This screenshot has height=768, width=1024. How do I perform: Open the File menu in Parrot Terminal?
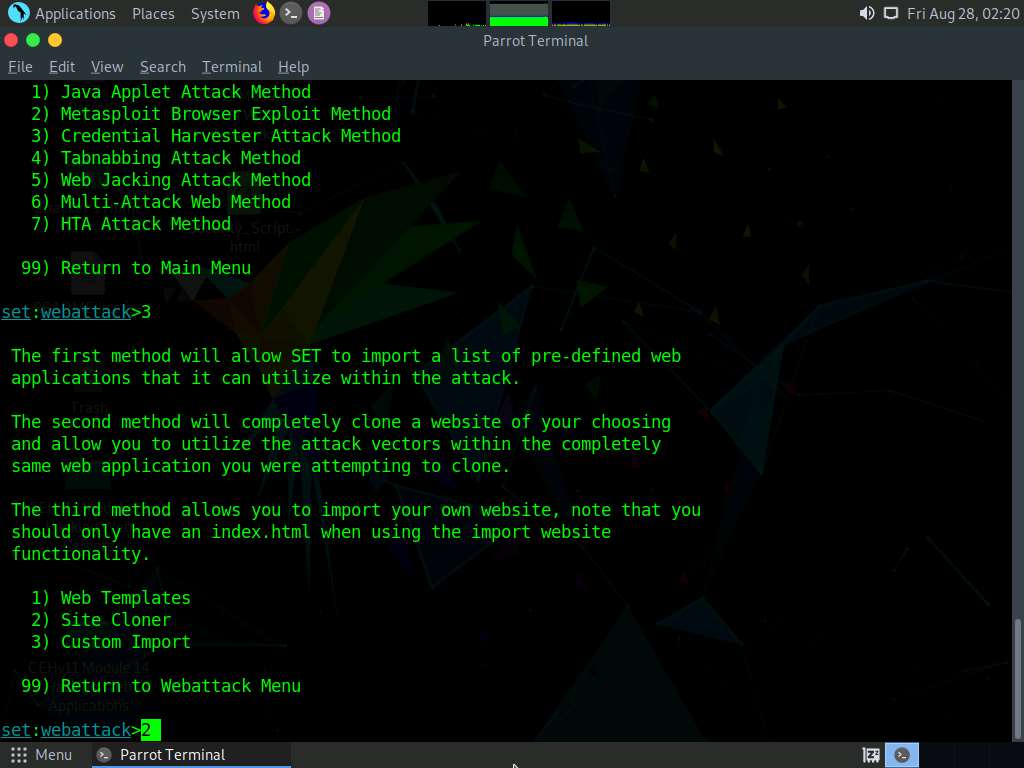[20, 67]
